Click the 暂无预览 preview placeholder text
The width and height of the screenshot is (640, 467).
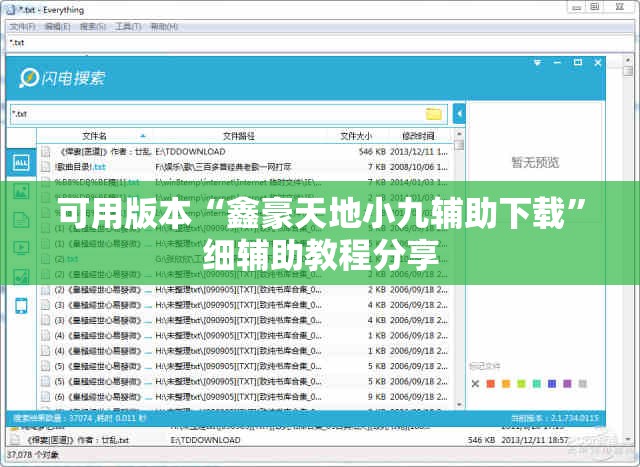pos(535,162)
